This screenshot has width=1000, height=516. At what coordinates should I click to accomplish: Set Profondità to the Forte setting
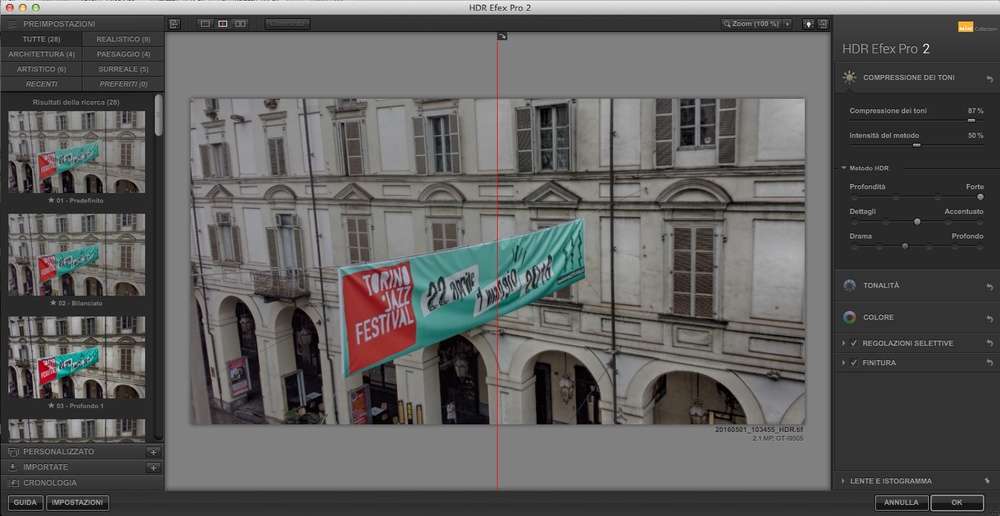point(980,197)
